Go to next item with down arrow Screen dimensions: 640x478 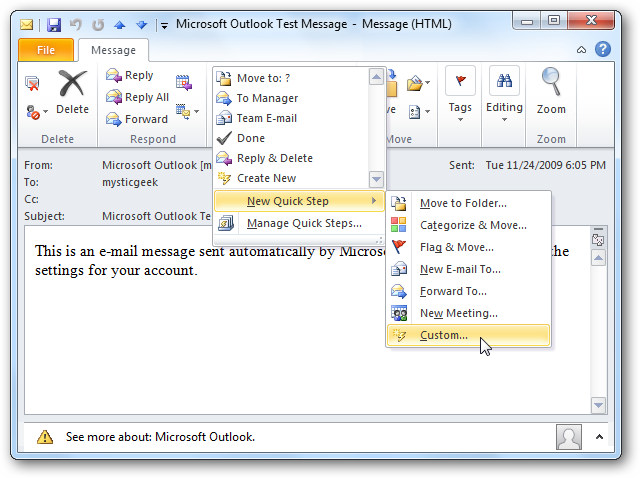click(x=142, y=25)
